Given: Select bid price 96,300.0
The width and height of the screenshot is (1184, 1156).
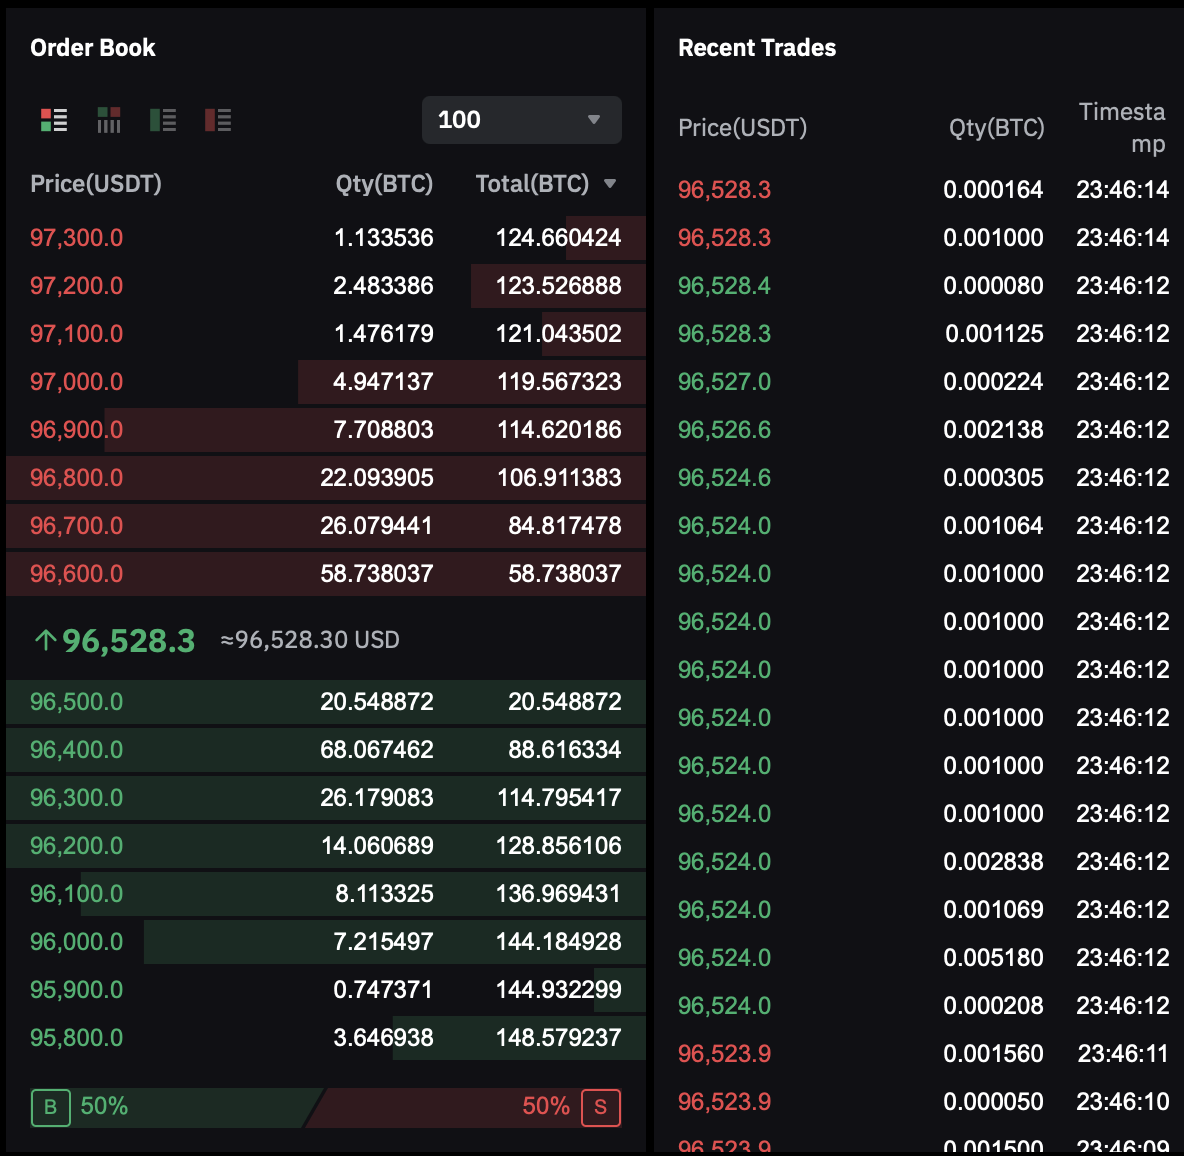Looking at the screenshot, I should pyautogui.click(x=76, y=797).
